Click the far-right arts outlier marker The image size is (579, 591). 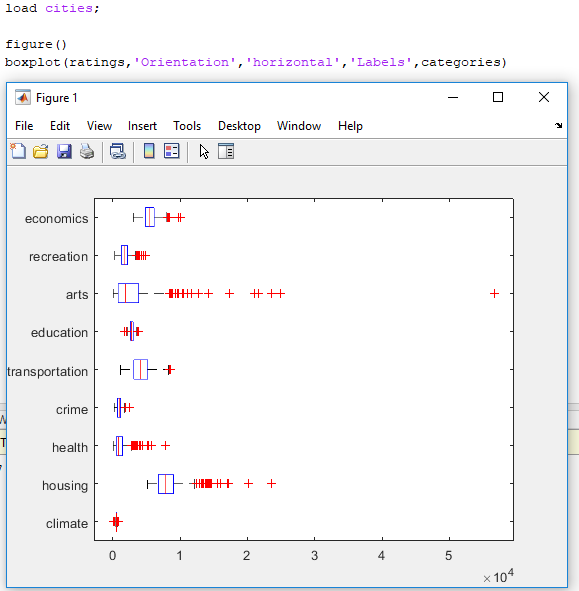(x=494, y=293)
